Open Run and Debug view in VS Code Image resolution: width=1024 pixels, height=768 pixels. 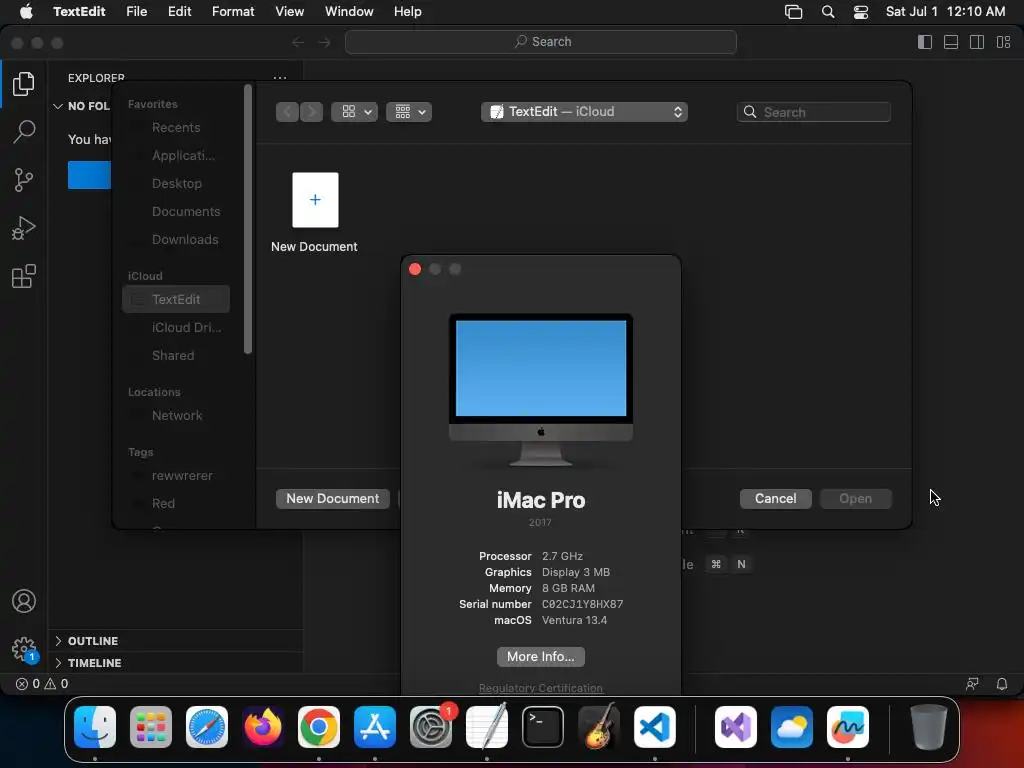pyautogui.click(x=24, y=228)
